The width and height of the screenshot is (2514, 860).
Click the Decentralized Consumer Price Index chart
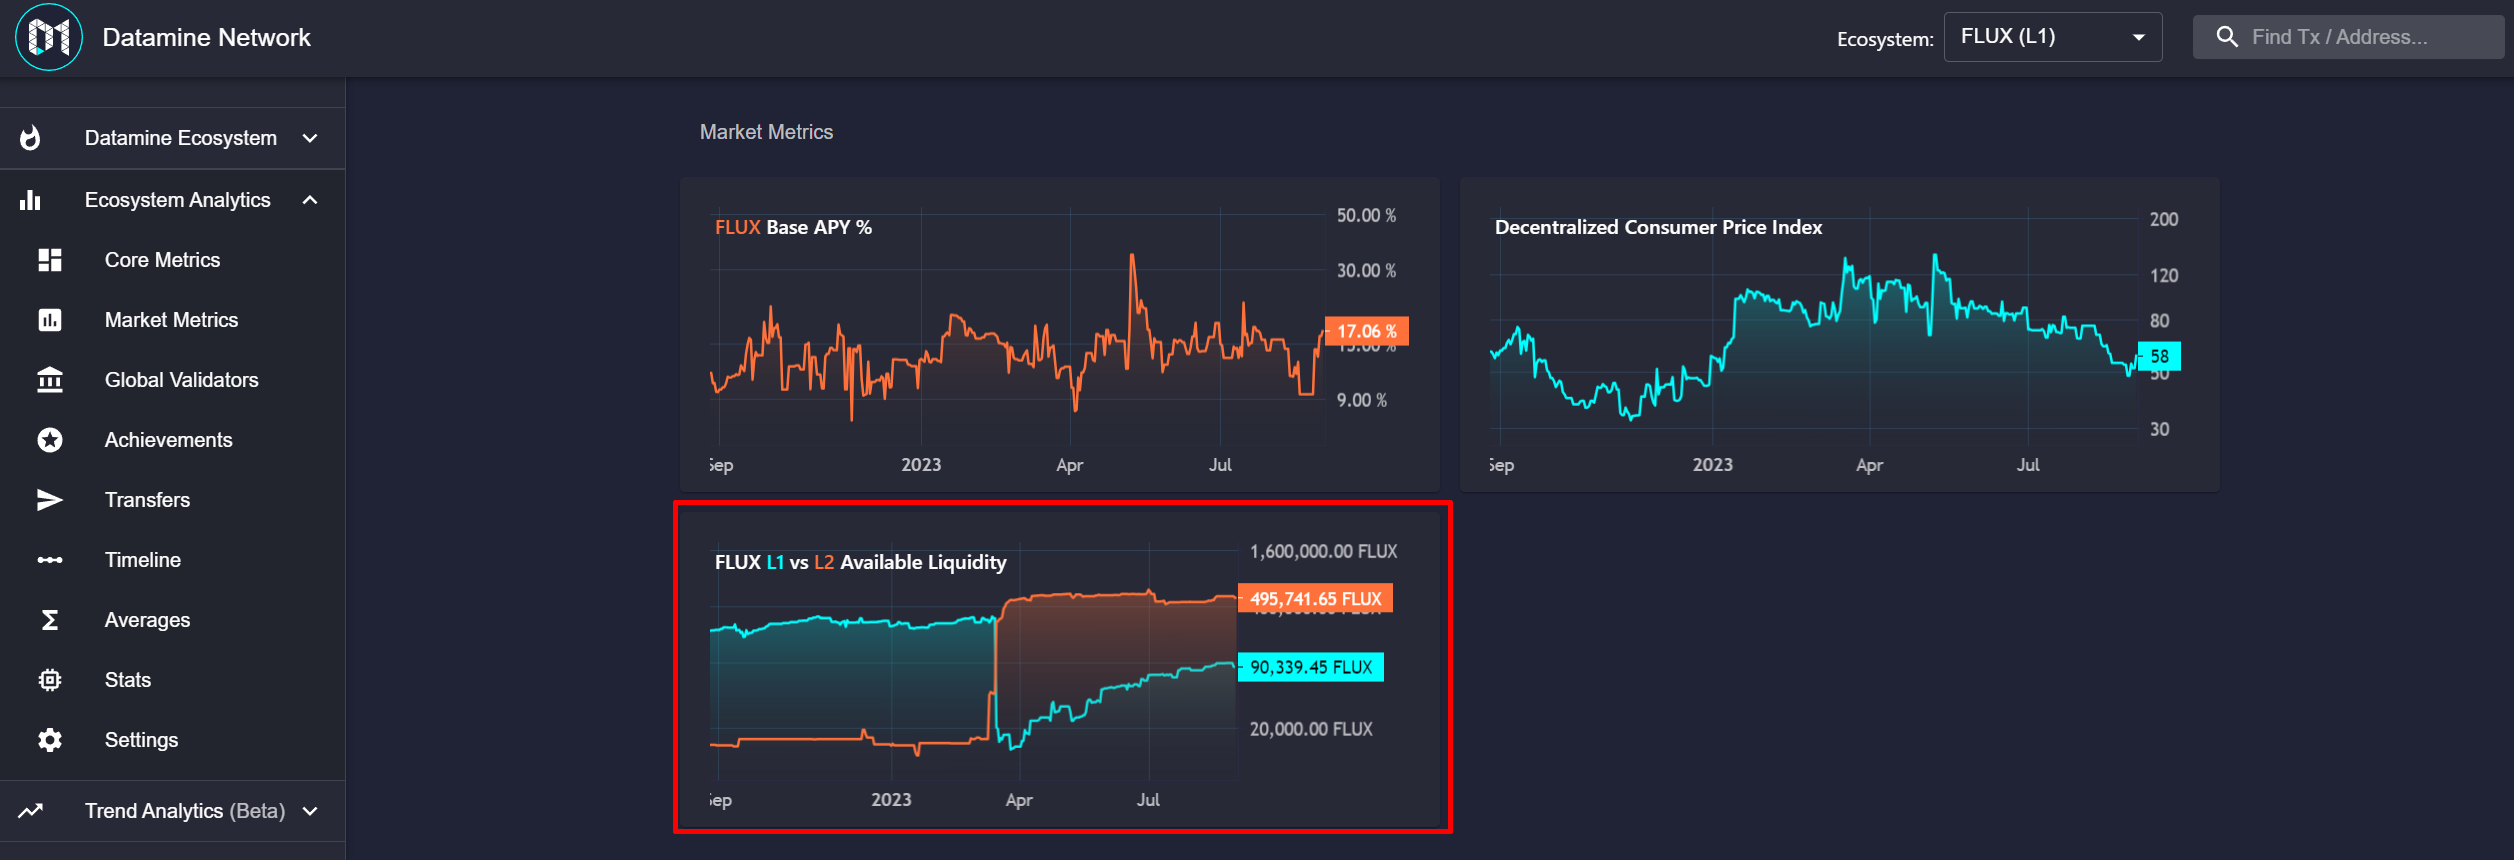[1840, 334]
